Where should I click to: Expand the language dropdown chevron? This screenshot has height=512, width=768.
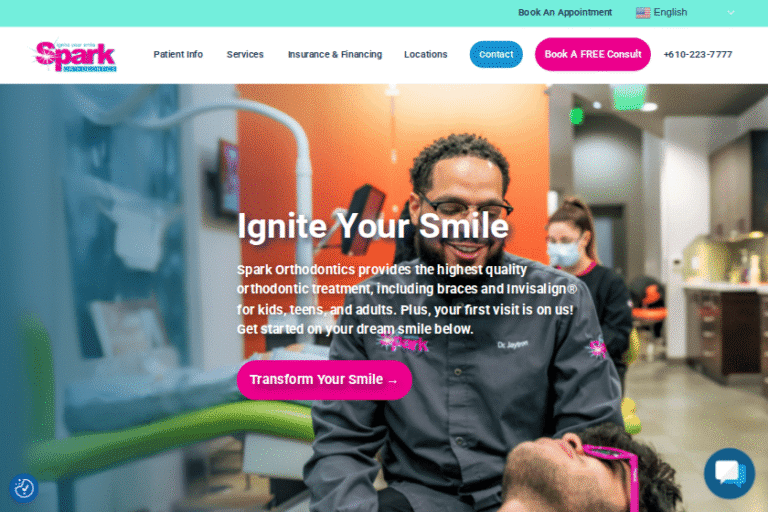pos(730,13)
